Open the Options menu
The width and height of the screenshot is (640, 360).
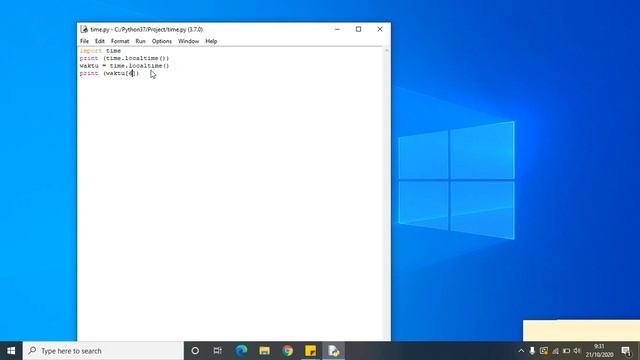click(x=162, y=41)
